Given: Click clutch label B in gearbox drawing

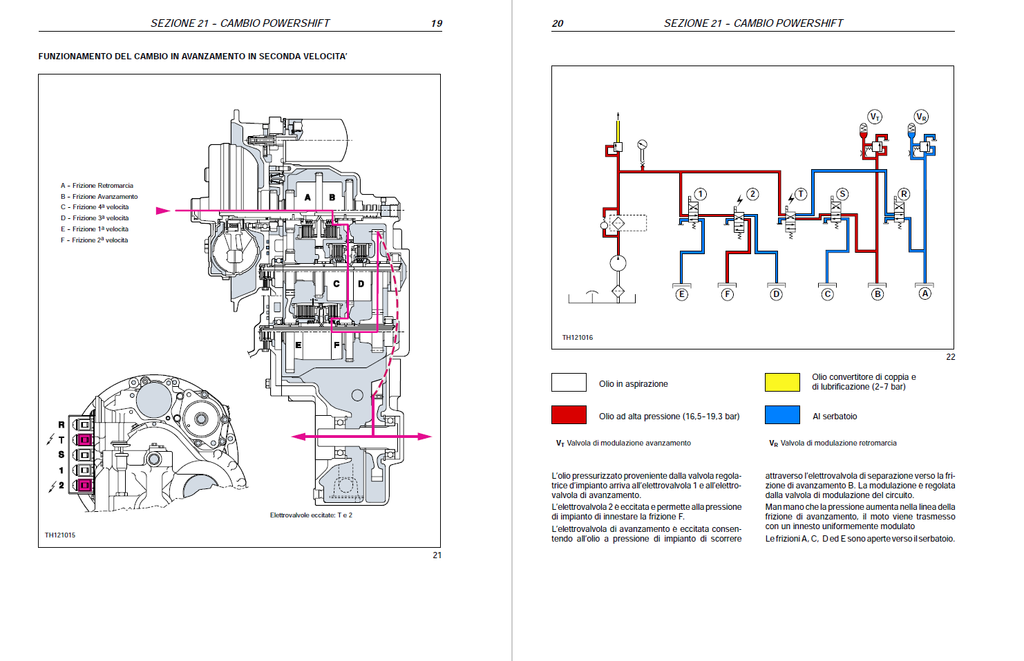Looking at the screenshot, I should pyautogui.click(x=332, y=197).
